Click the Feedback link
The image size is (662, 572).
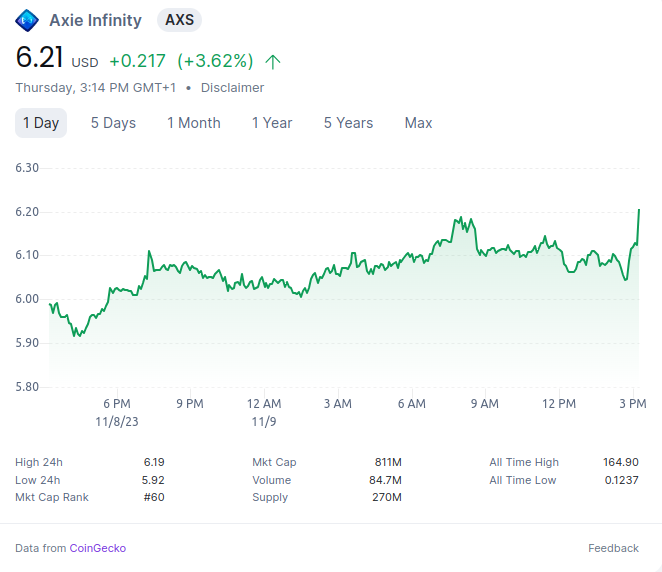613,548
